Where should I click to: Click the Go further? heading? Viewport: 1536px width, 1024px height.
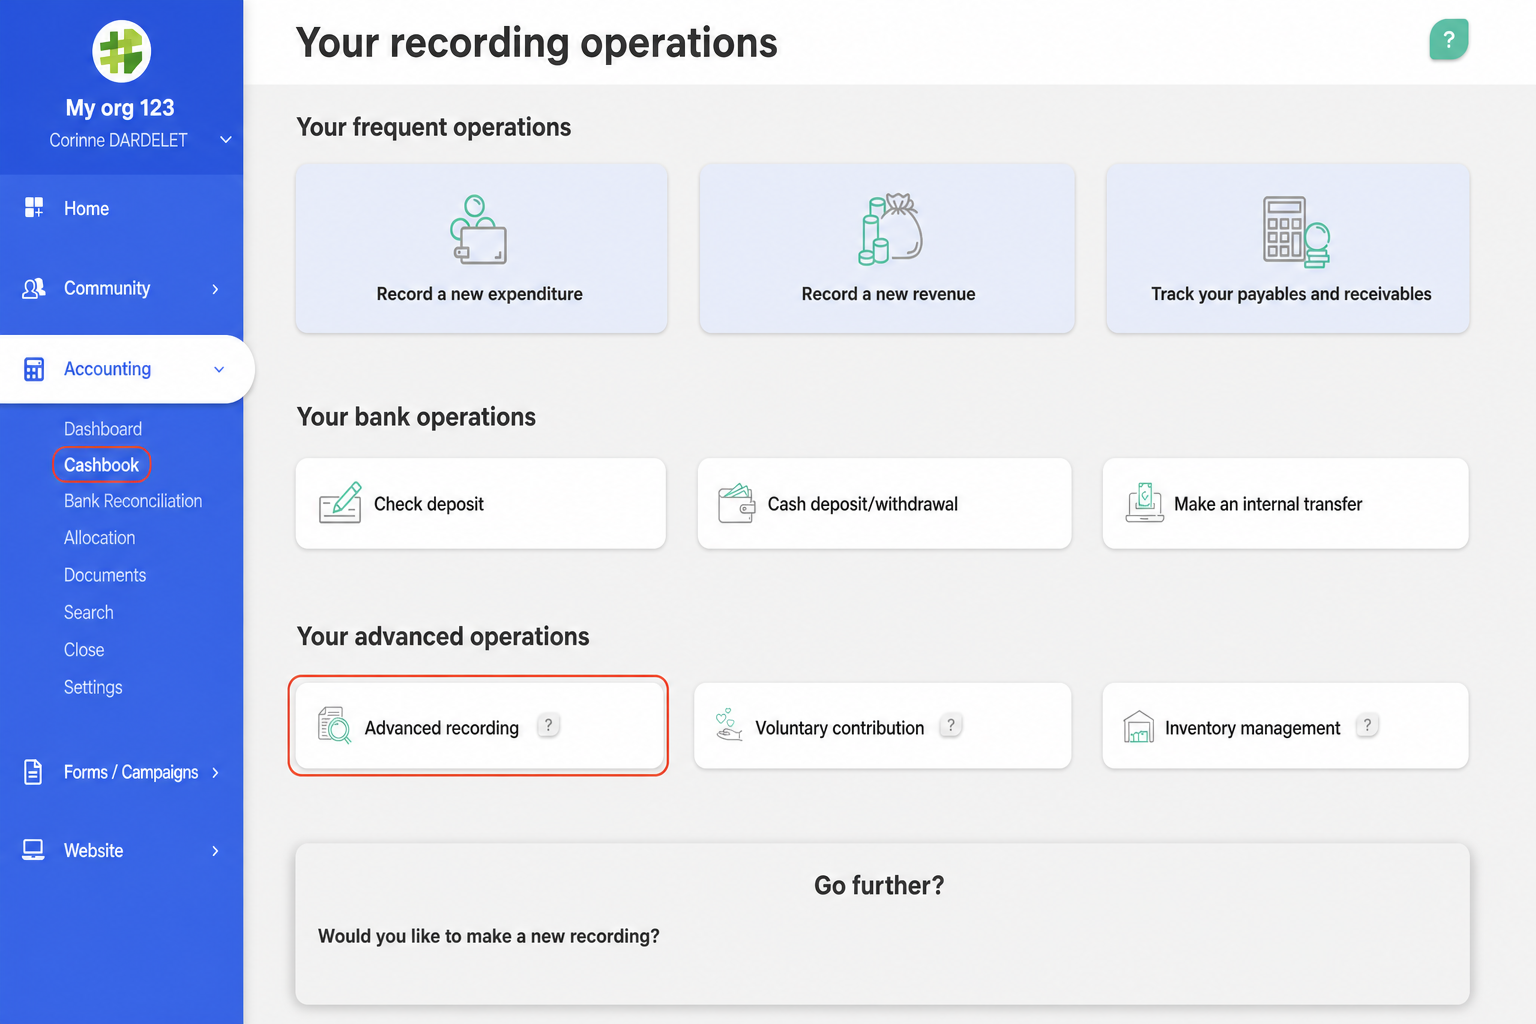pyautogui.click(x=879, y=885)
